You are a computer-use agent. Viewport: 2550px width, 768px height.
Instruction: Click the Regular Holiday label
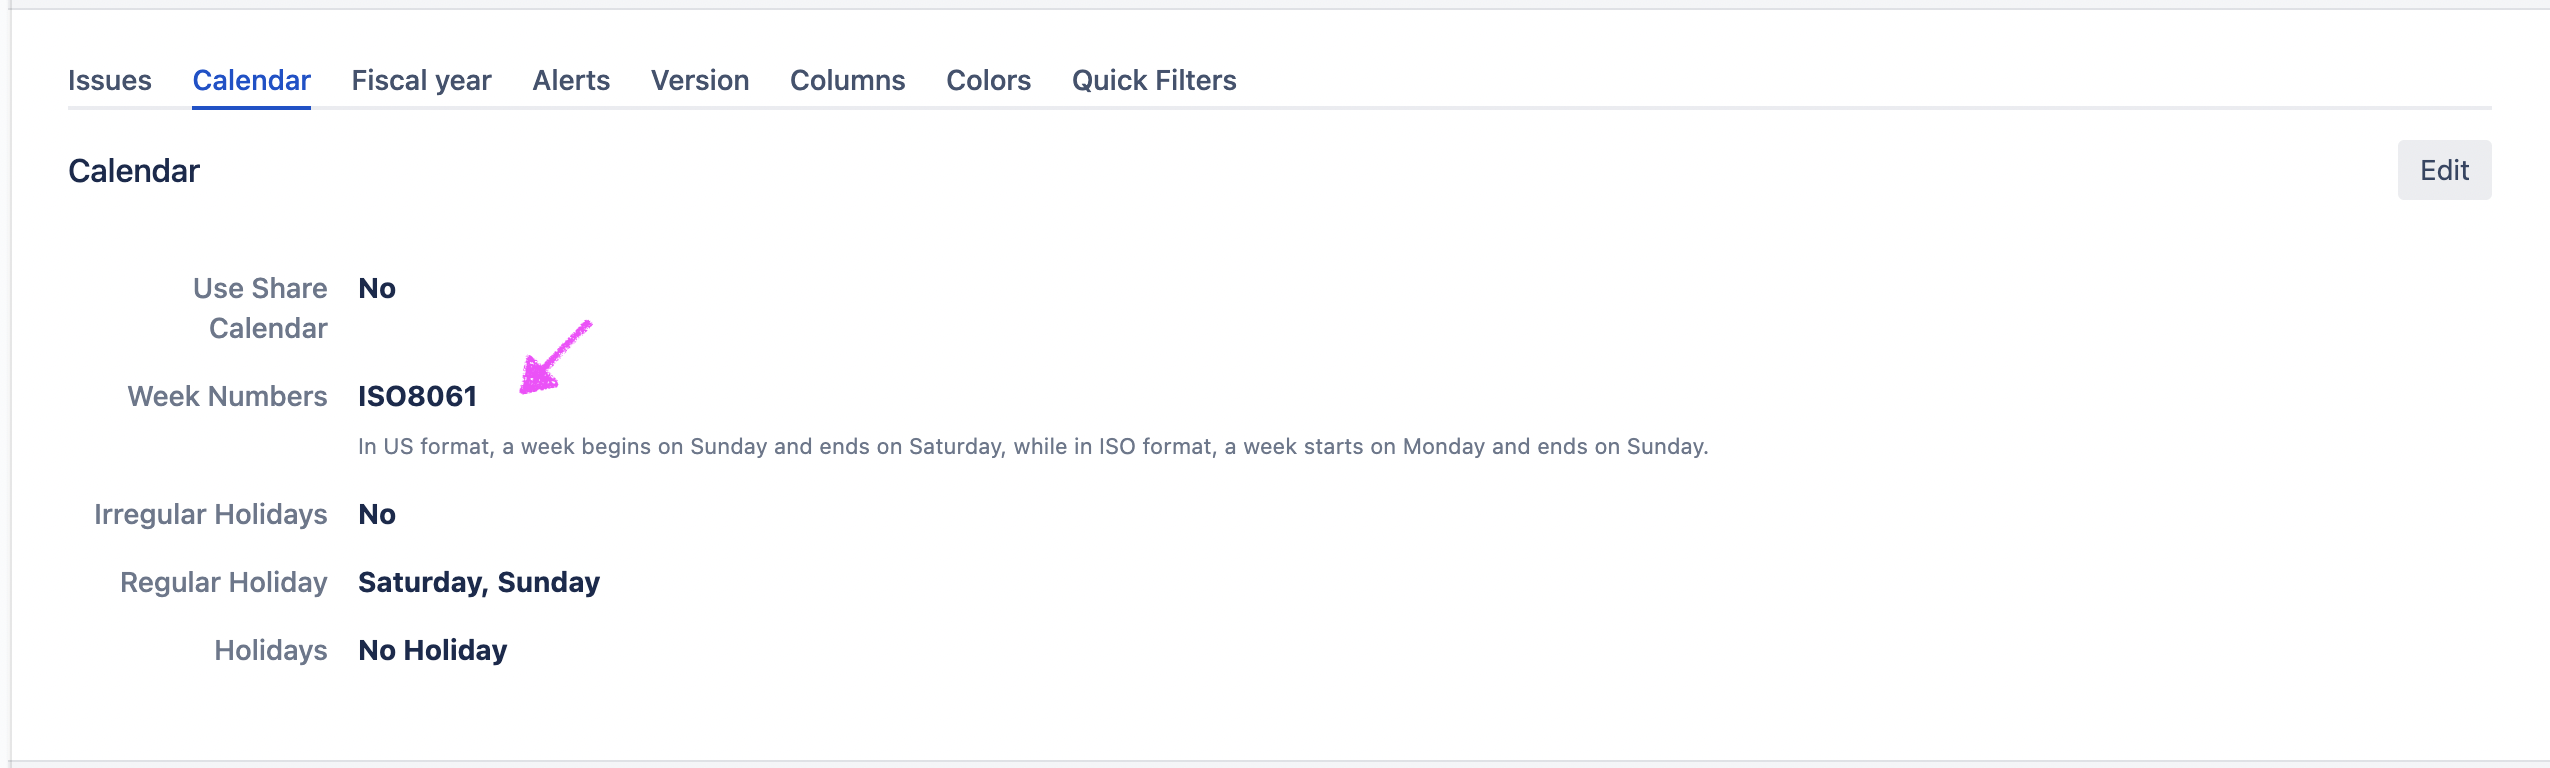[223, 582]
